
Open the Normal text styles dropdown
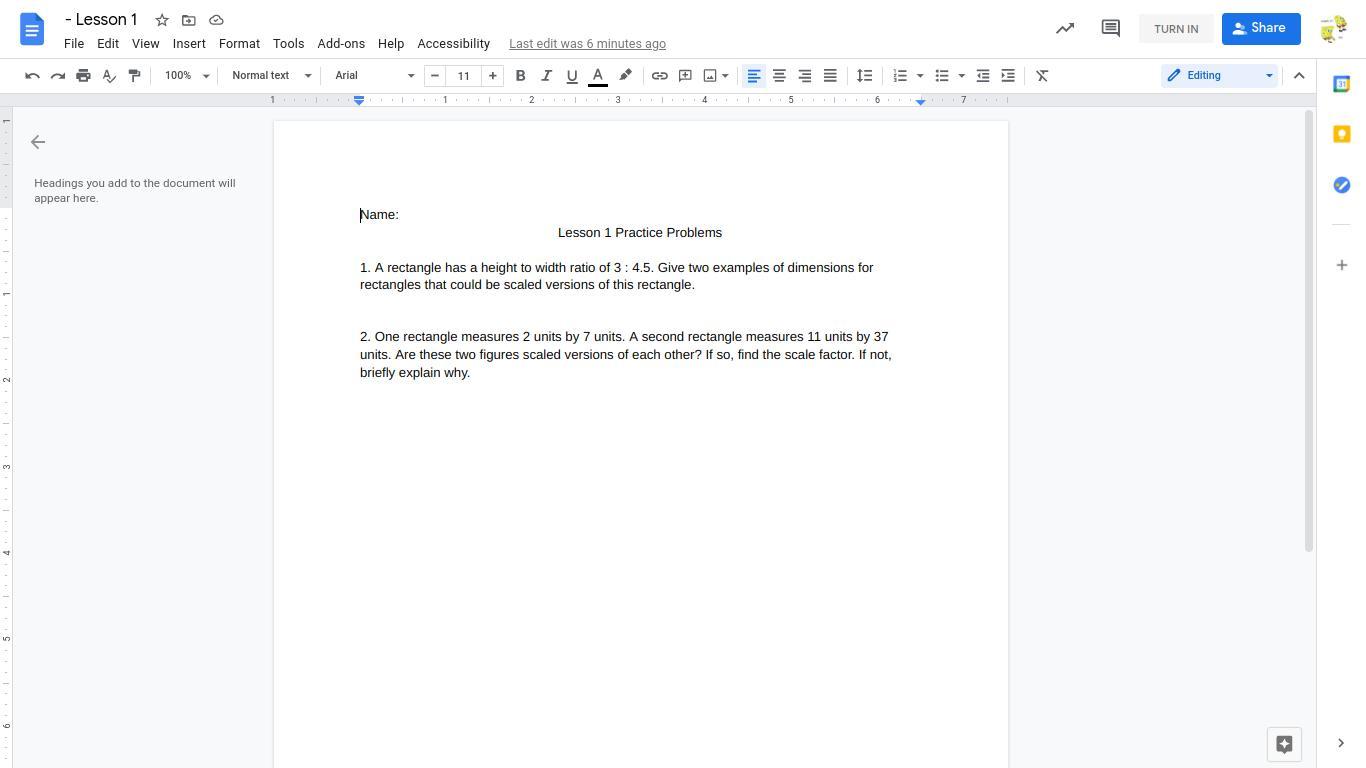(272, 76)
